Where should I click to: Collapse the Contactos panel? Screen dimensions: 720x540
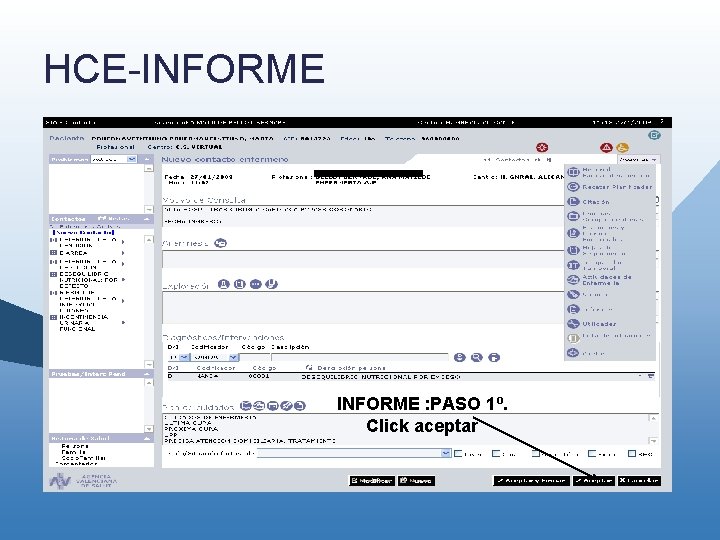[147, 219]
